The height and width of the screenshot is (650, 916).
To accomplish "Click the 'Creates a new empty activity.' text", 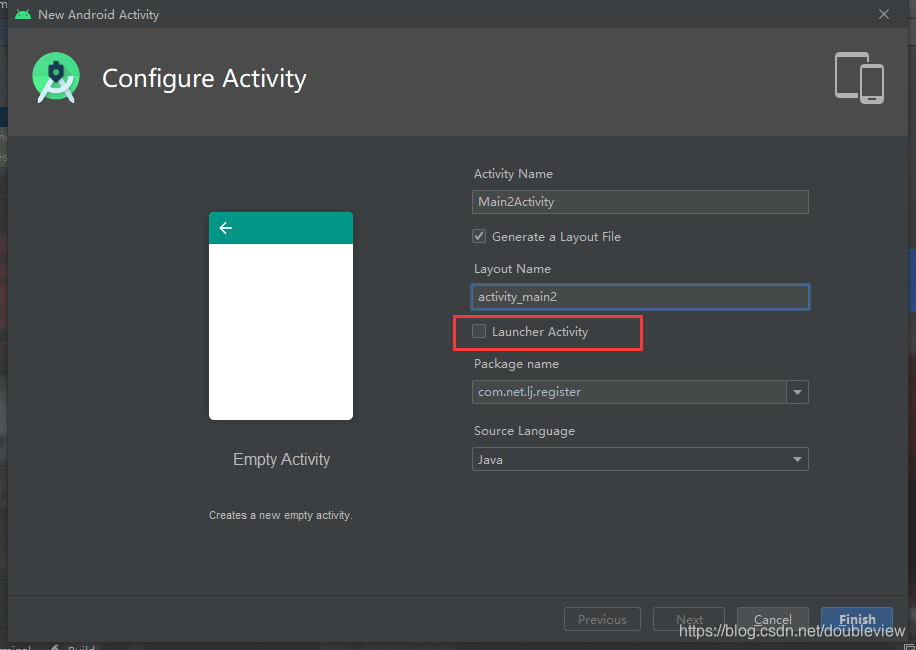I will pos(281,516).
